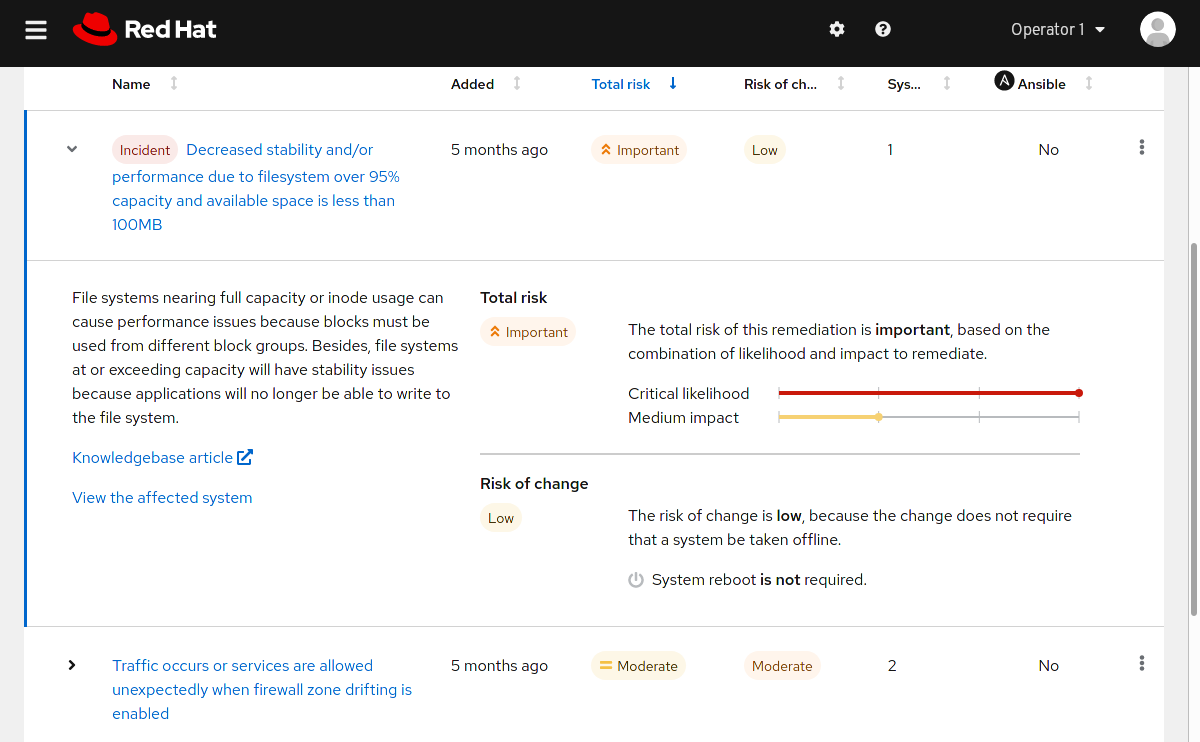Sort by Risk of change column
The image size is (1200, 742).
(780, 84)
